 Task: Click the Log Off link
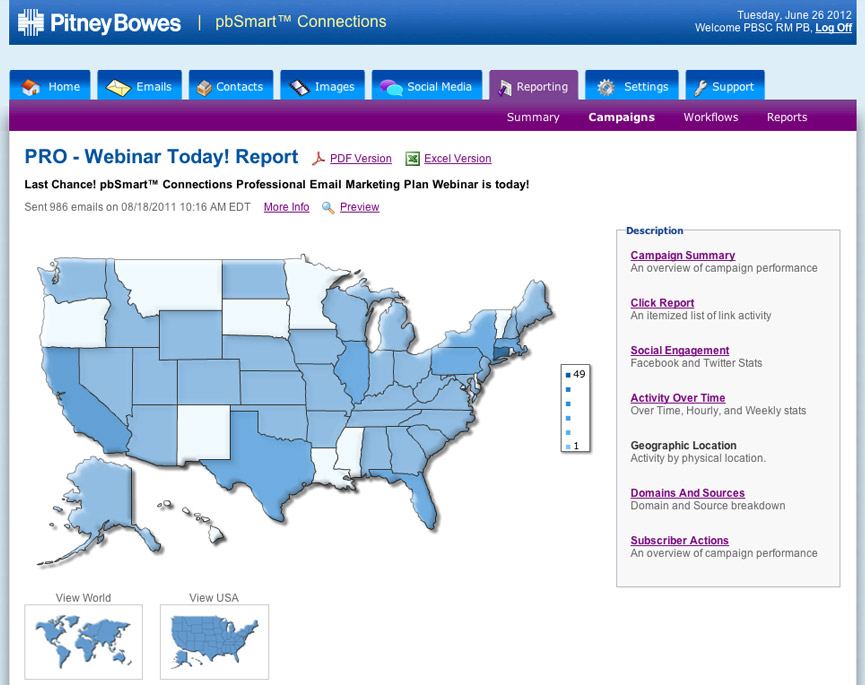[x=834, y=28]
